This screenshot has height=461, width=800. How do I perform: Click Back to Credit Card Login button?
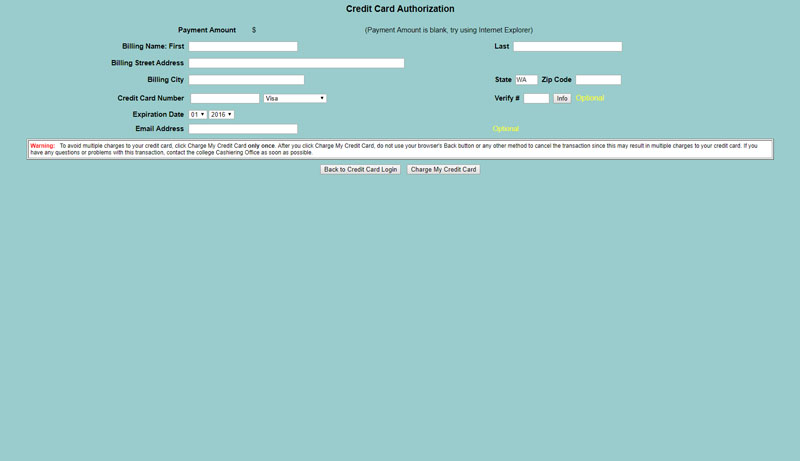click(360, 169)
